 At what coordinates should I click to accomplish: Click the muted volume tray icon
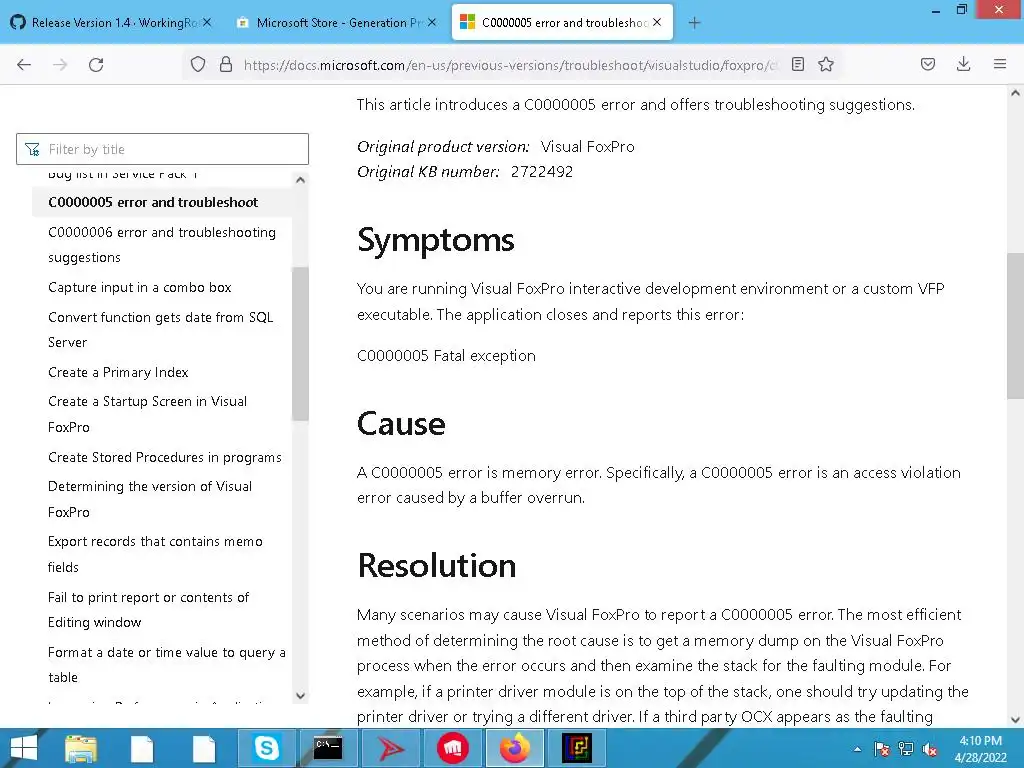point(930,749)
